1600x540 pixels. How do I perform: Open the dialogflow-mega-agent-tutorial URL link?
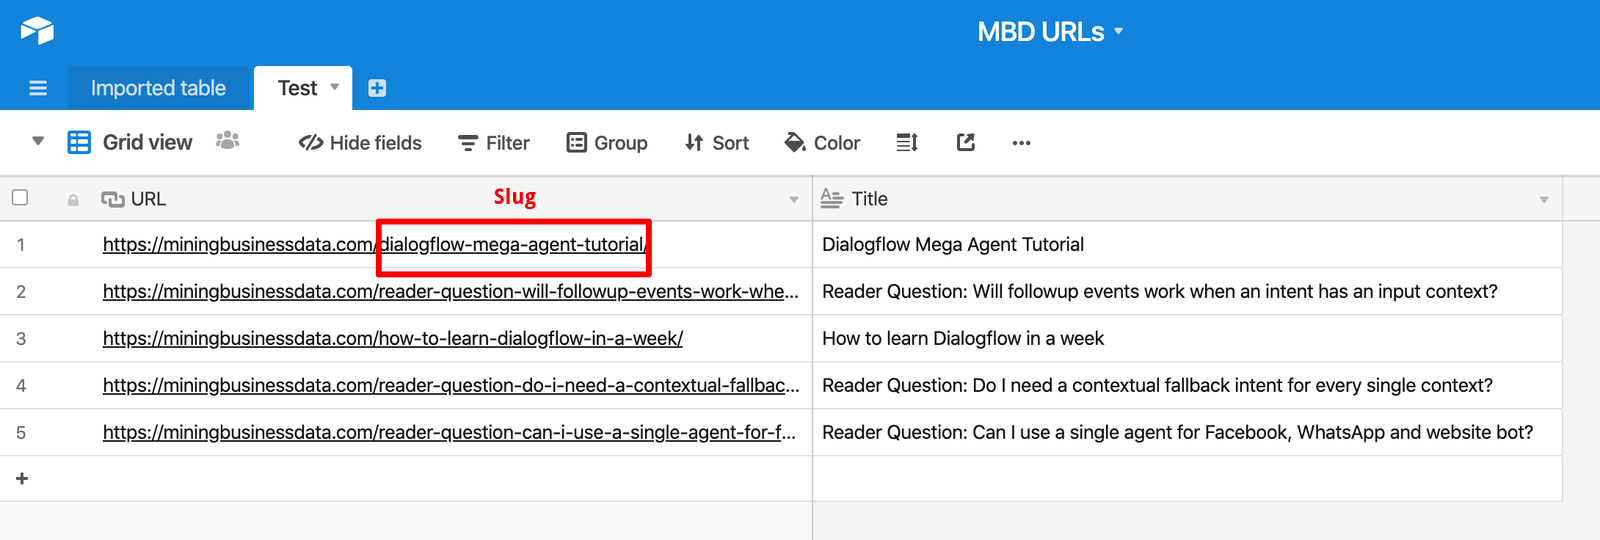point(375,244)
